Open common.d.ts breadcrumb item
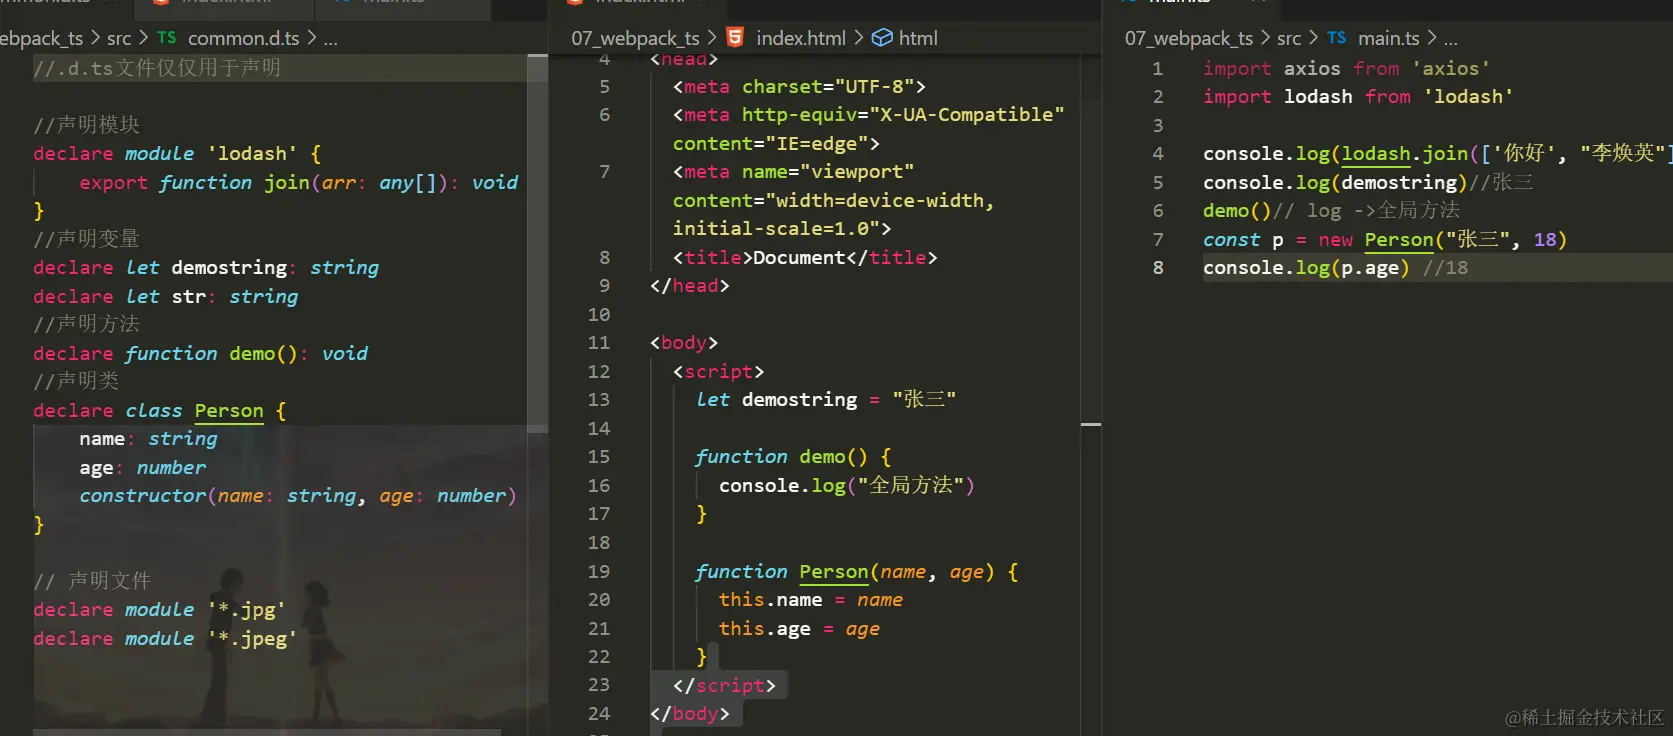1673x736 pixels. click(243, 38)
